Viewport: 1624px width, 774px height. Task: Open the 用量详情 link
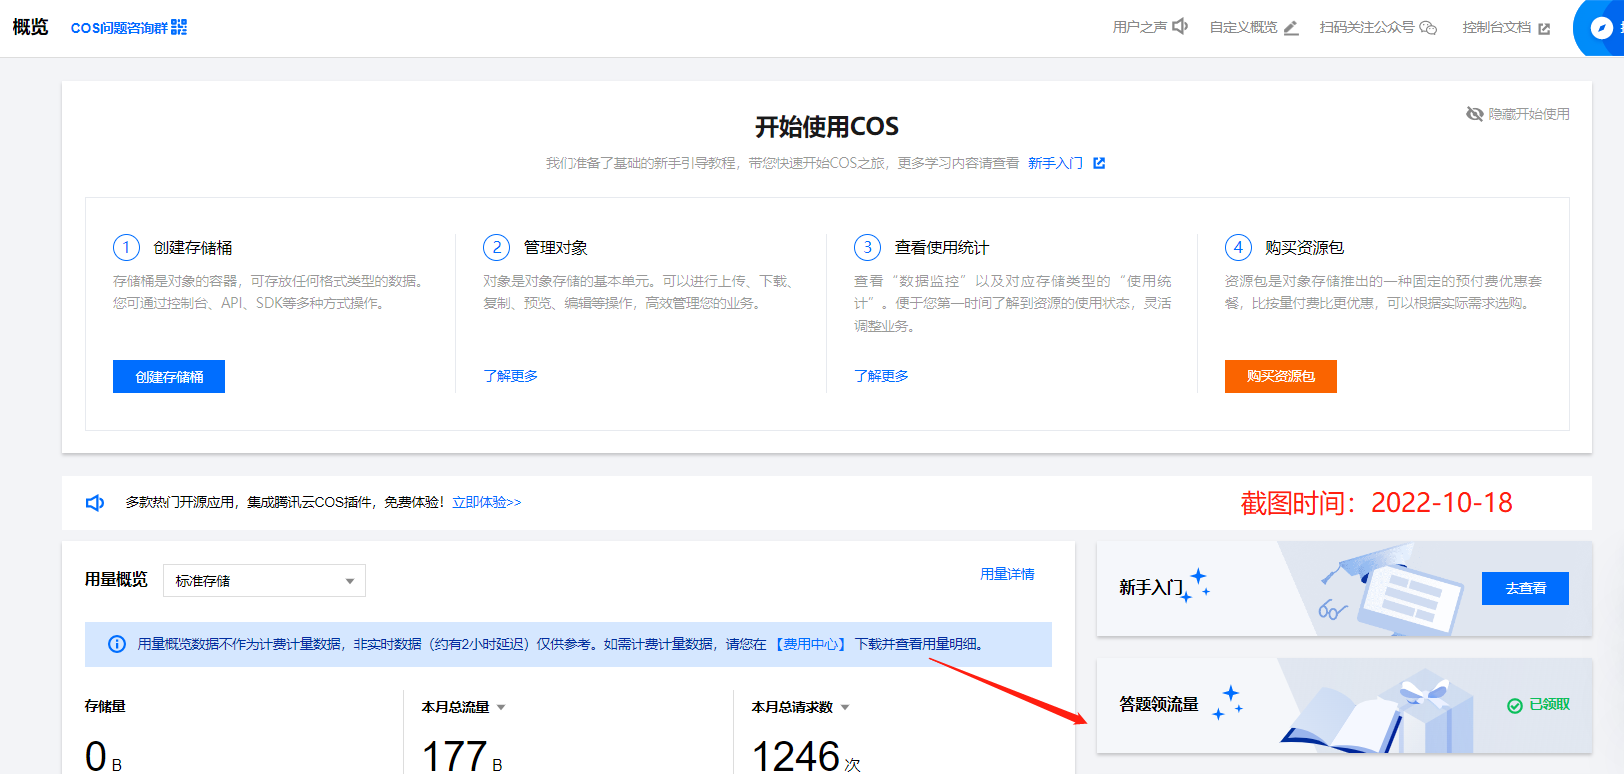click(1007, 574)
